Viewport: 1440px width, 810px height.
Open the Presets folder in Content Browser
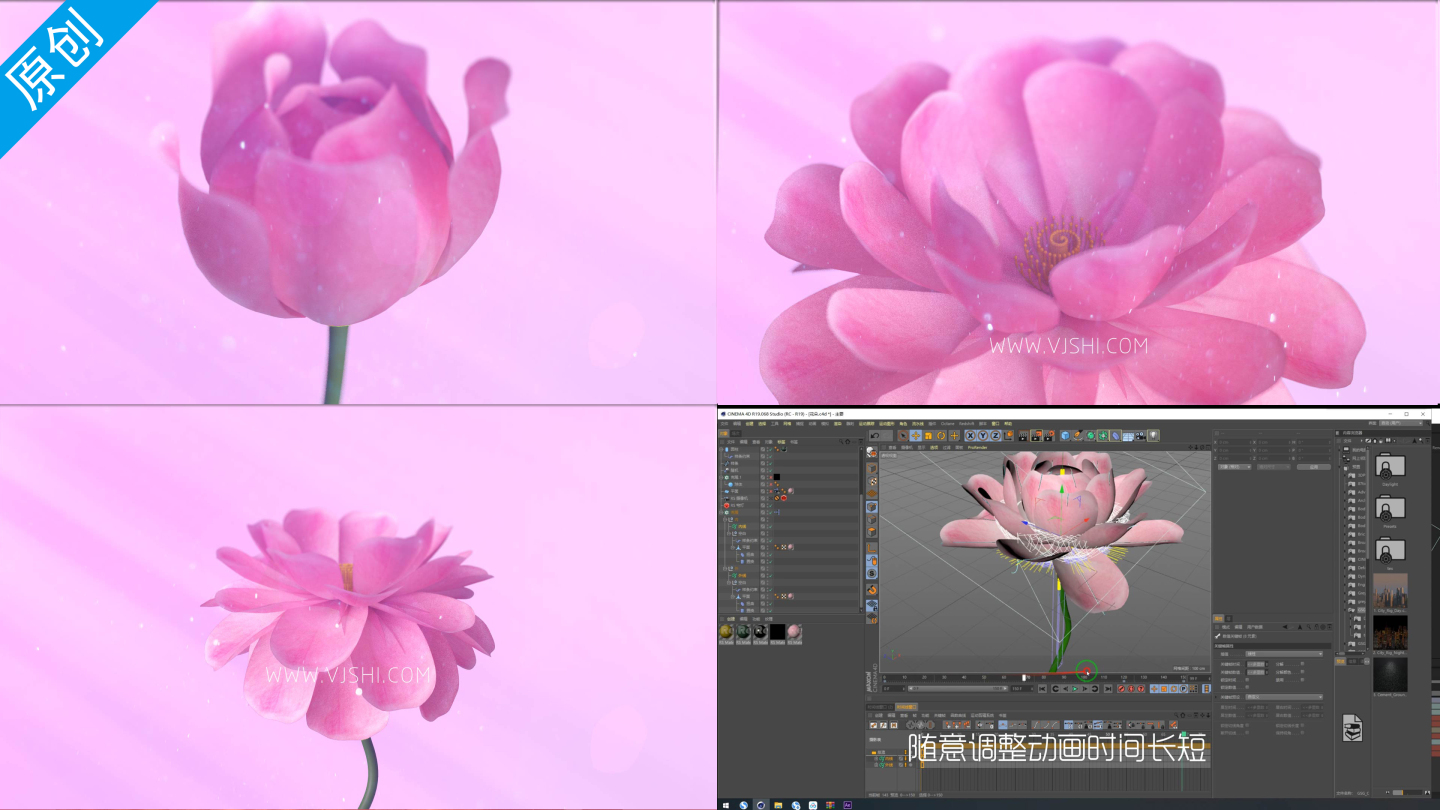coord(1390,511)
